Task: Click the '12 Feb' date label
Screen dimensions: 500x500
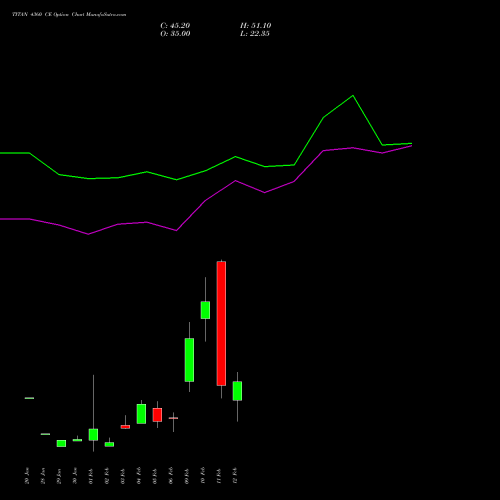Action: point(235,476)
